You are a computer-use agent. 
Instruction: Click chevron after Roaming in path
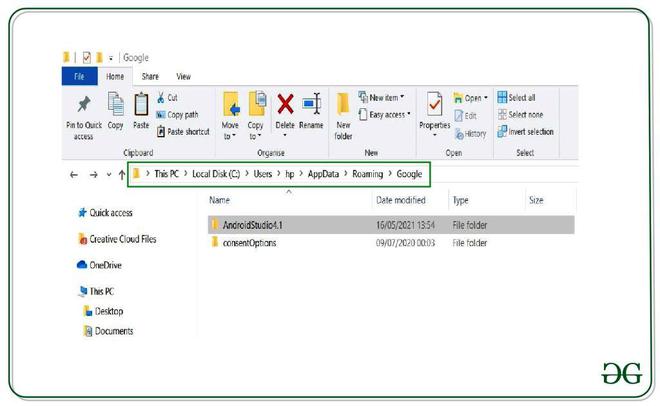(390, 173)
